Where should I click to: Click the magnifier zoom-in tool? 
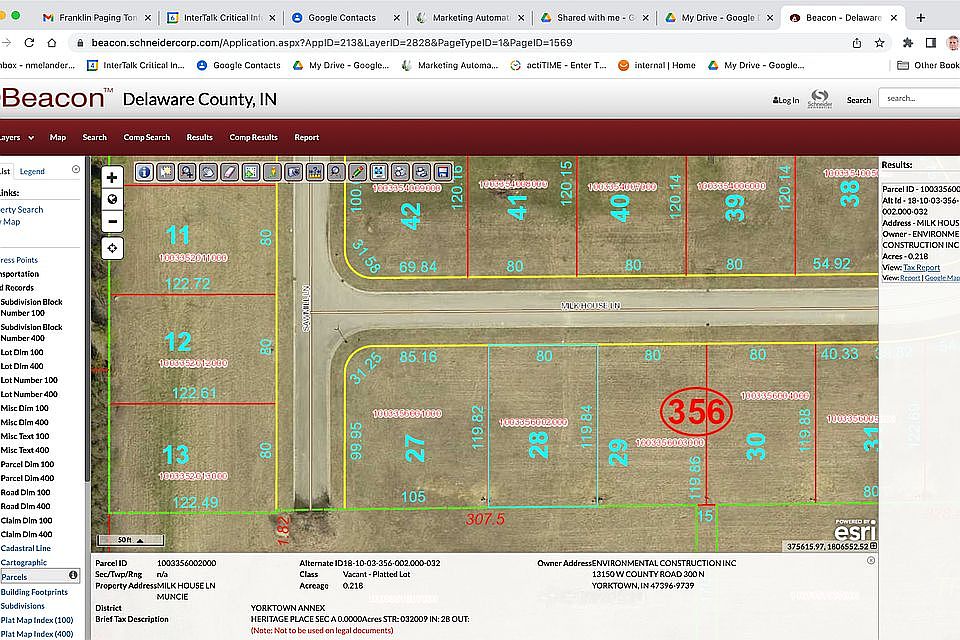[x=187, y=171]
